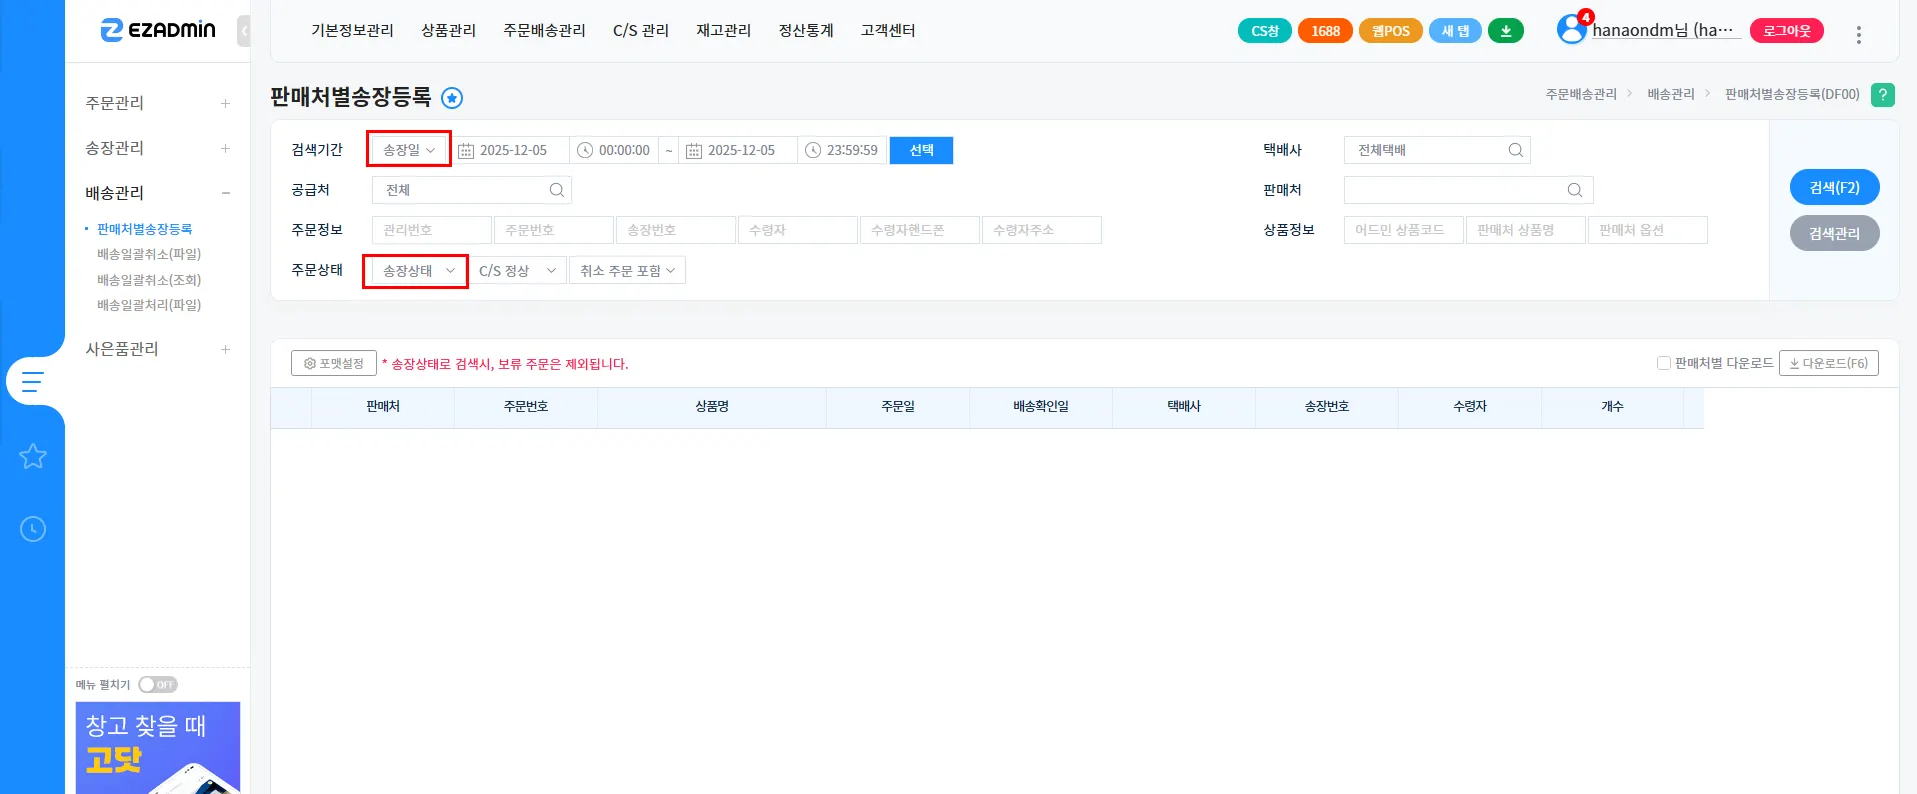
Task: Open the CS창 badge button
Action: [x=1265, y=31]
